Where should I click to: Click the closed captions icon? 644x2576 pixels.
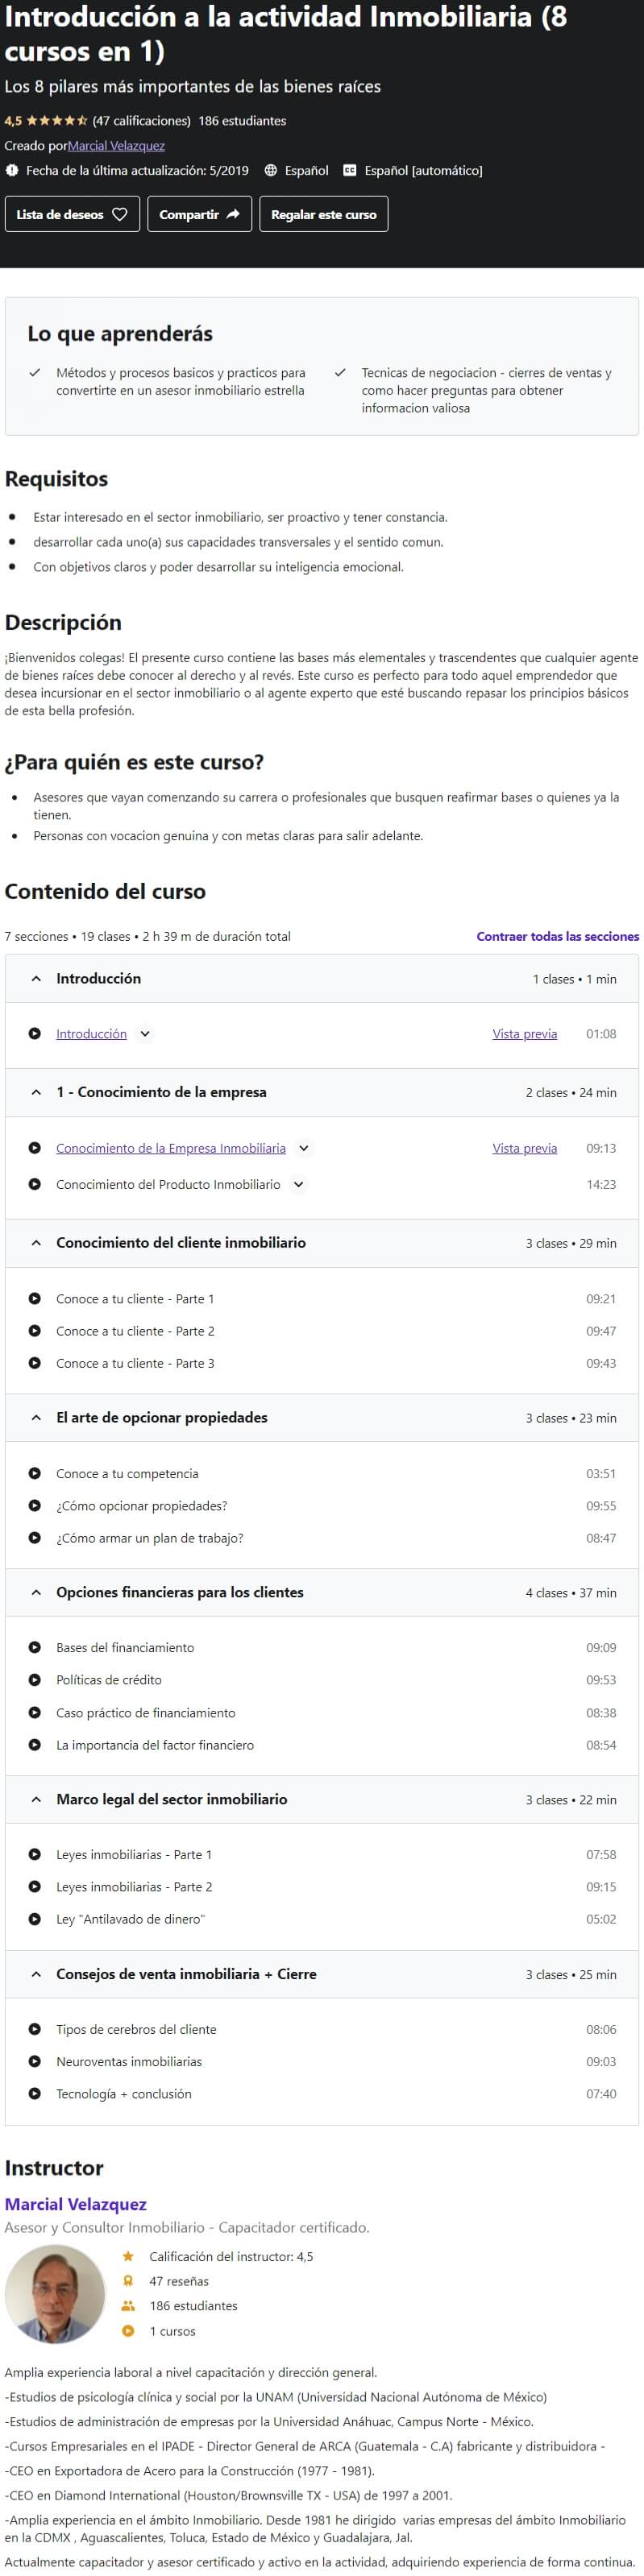coord(350,171)
